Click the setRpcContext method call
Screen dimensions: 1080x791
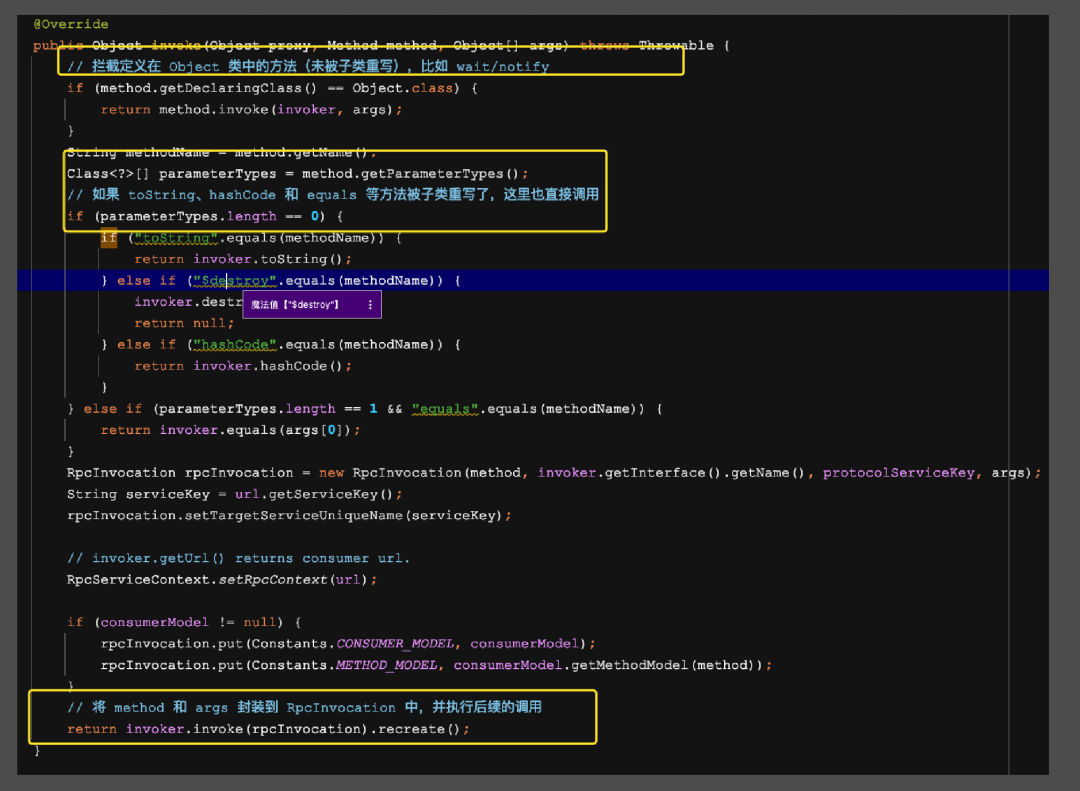click(x=272, y=580)
